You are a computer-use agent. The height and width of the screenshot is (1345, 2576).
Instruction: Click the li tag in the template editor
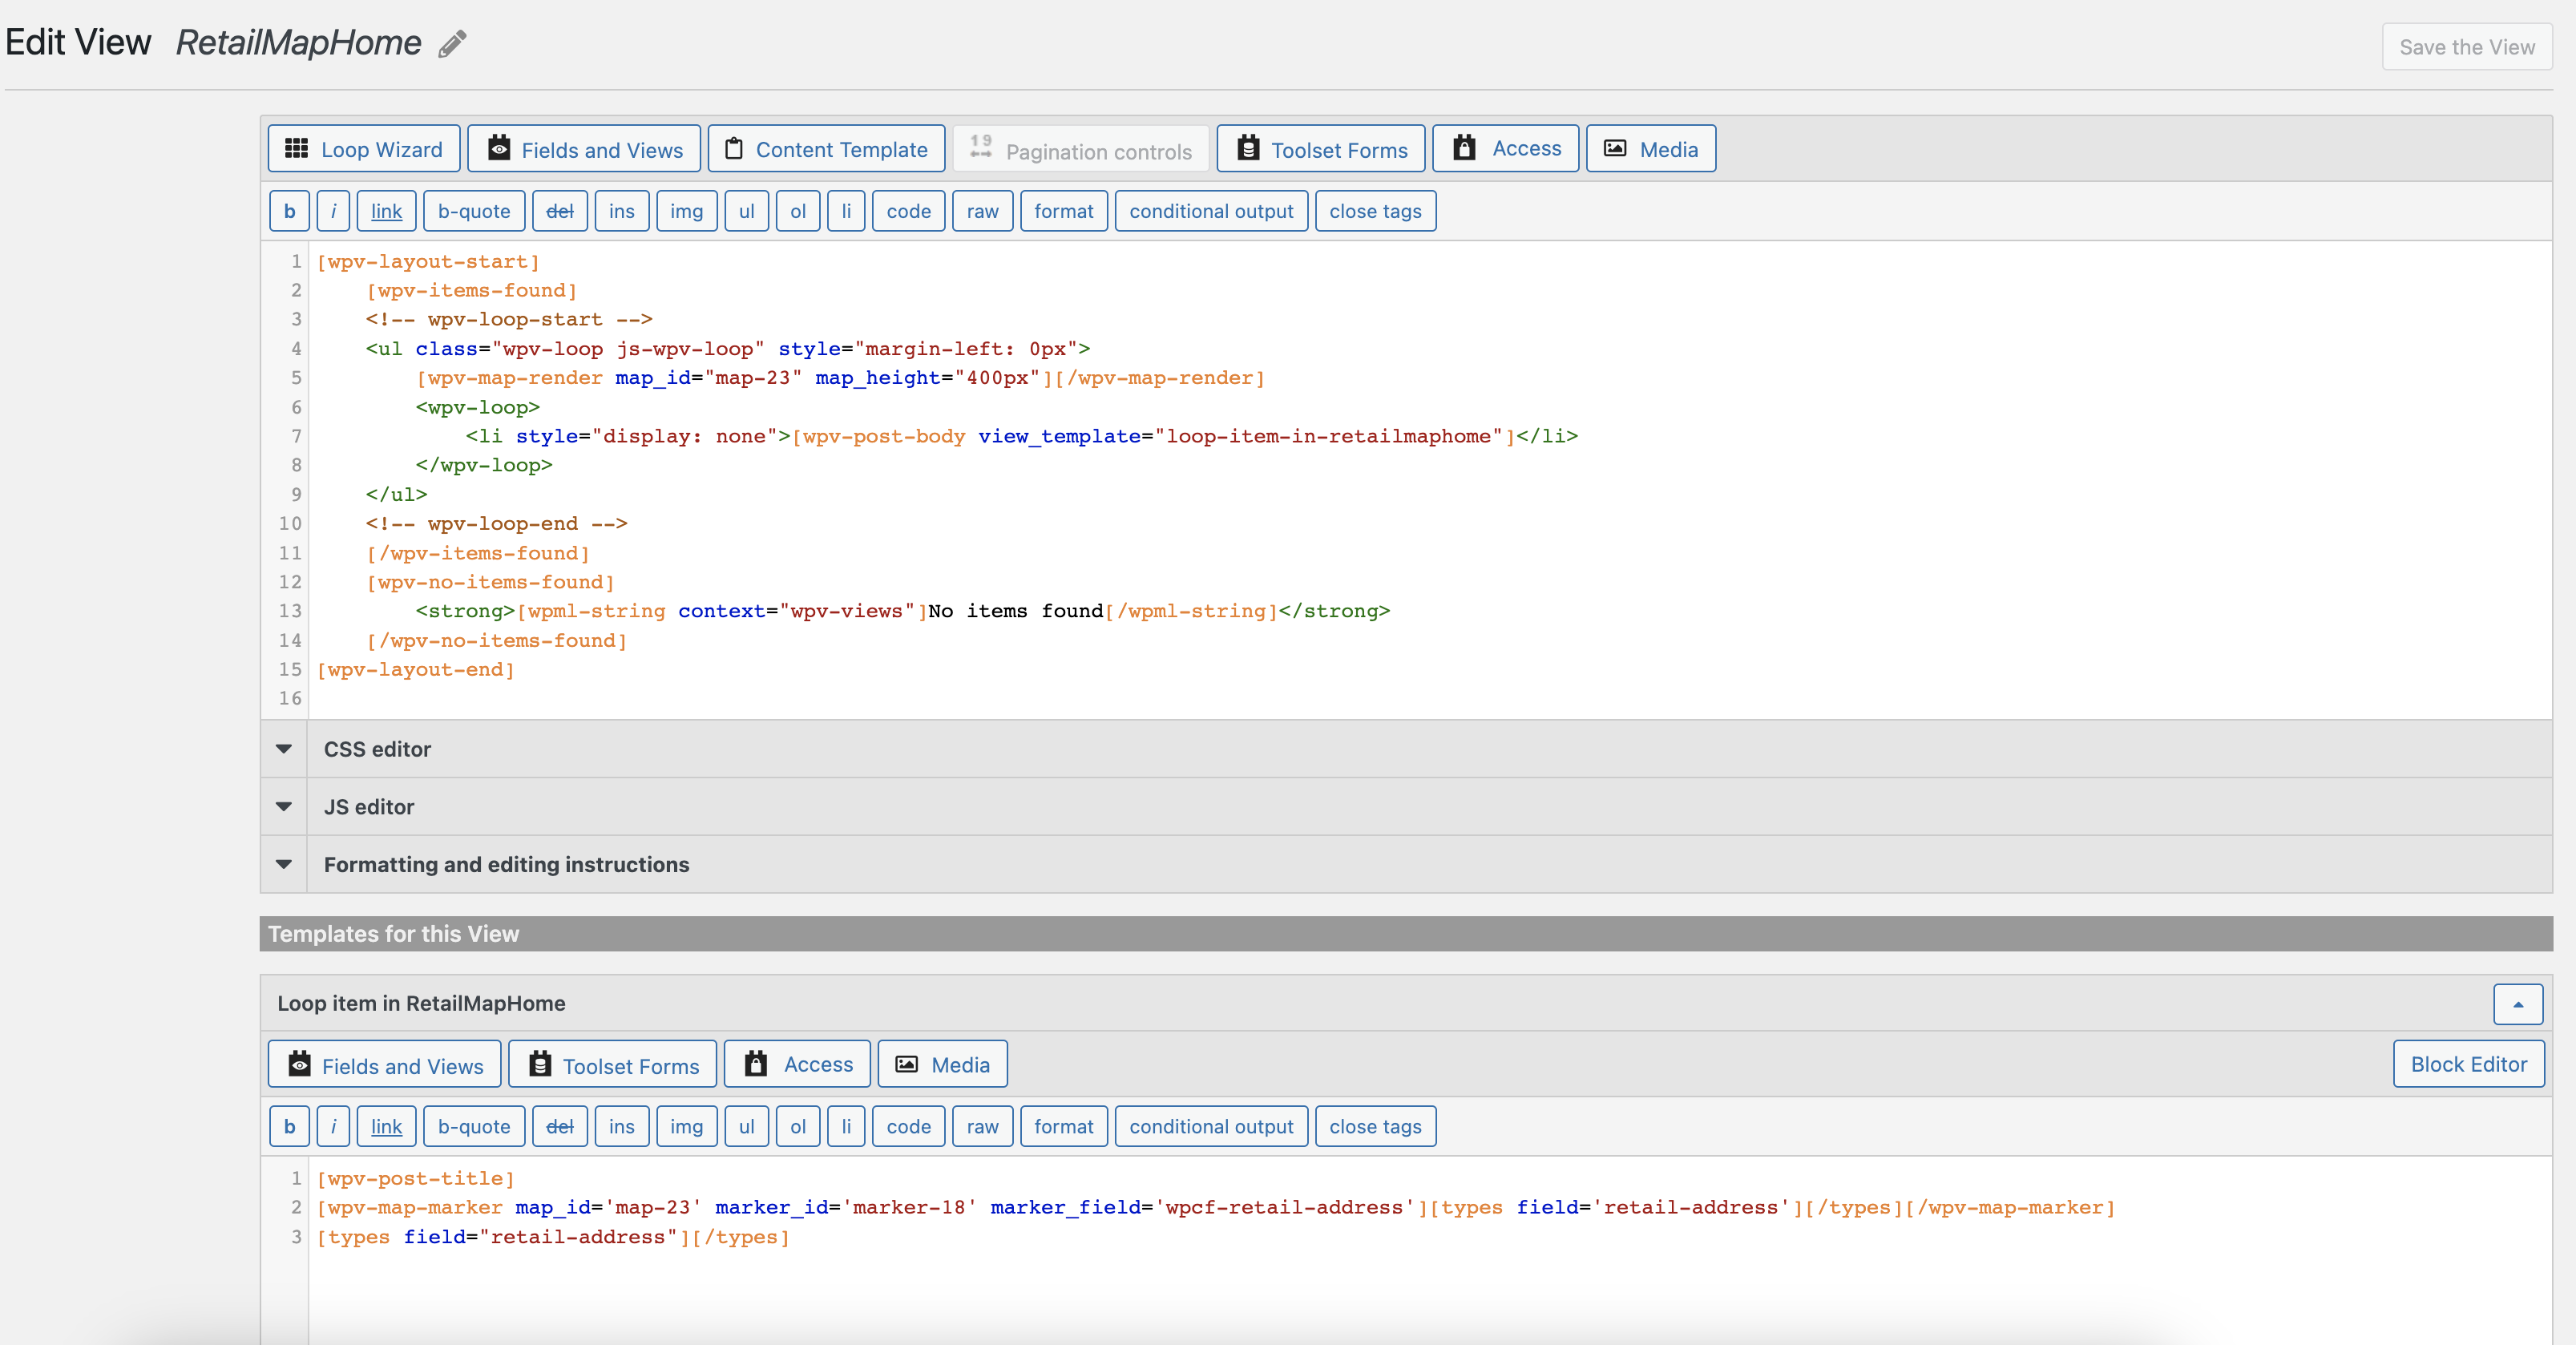click(846, 1127)
